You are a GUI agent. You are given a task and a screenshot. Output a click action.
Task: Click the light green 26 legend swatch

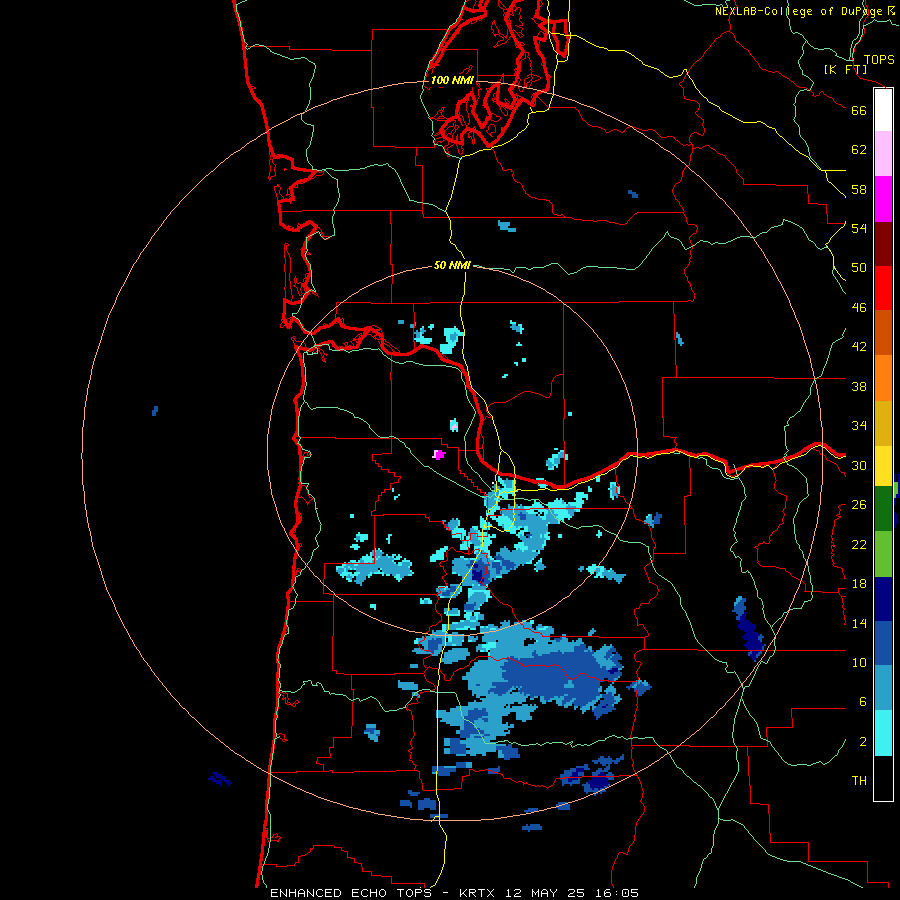[883, 554]
